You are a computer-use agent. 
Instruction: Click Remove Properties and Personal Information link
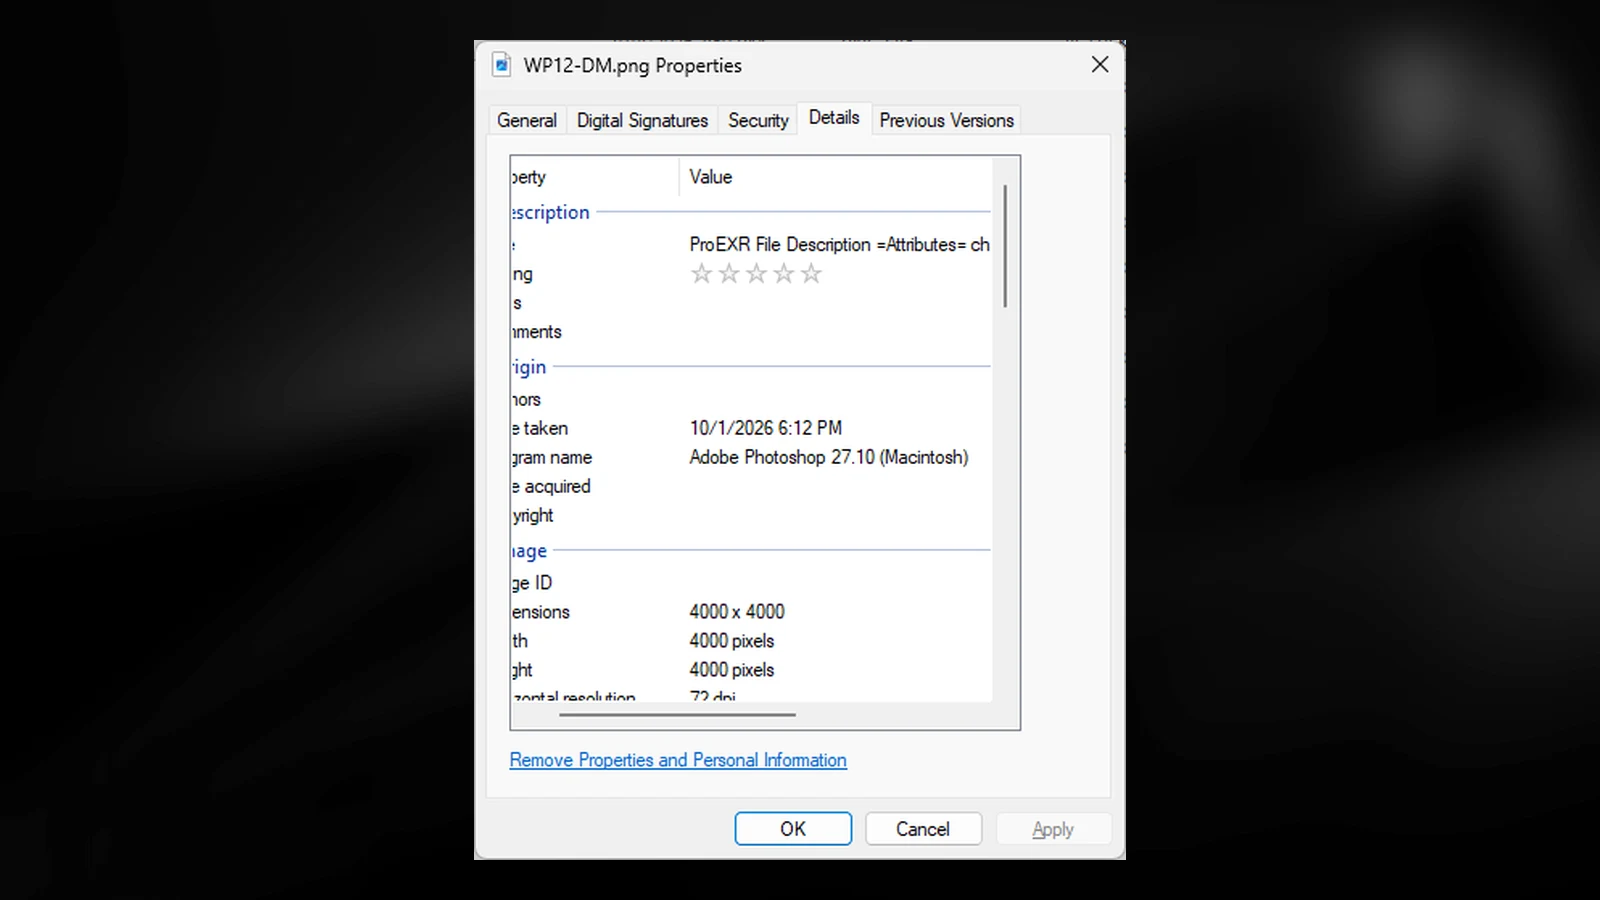[x=678, y=760]
